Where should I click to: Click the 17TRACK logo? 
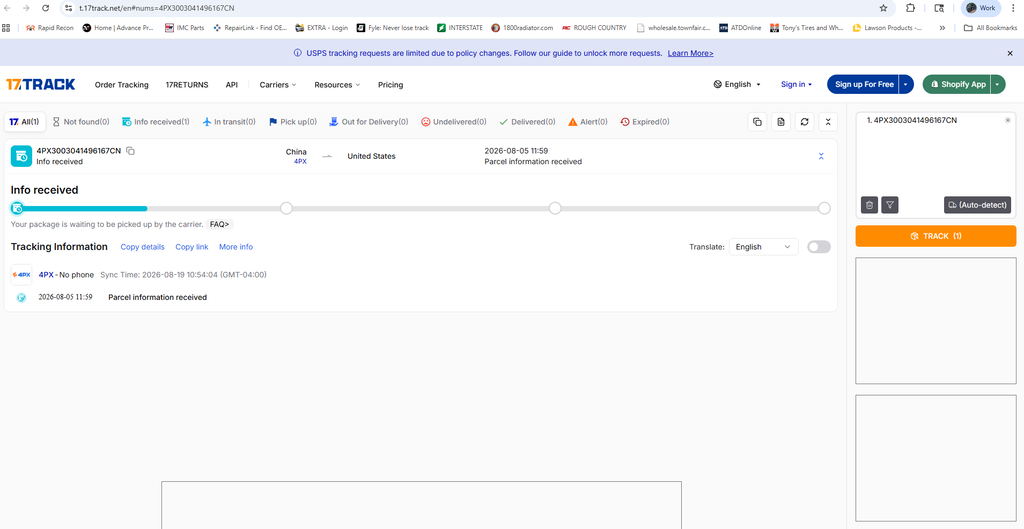tap(40, 84)
